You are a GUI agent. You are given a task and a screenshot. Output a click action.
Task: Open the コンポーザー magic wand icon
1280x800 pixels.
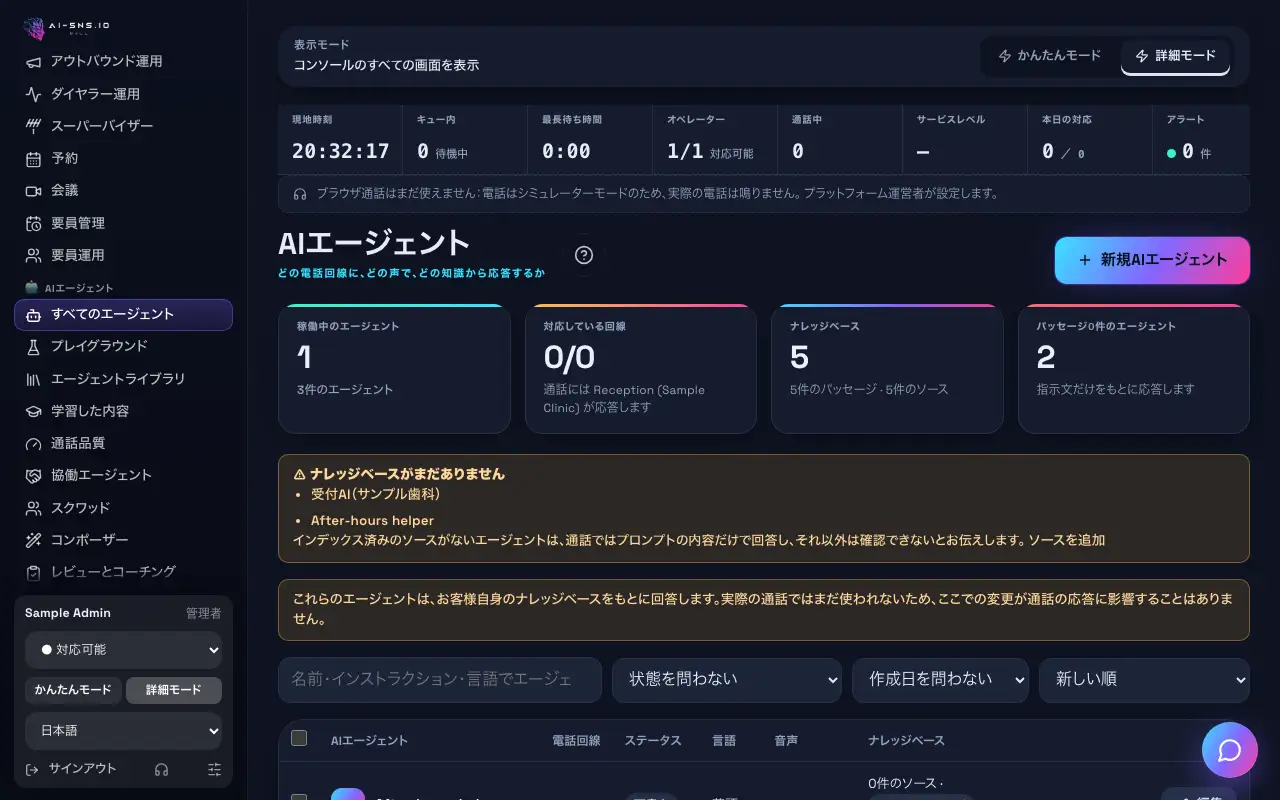(x=33, y=540)
